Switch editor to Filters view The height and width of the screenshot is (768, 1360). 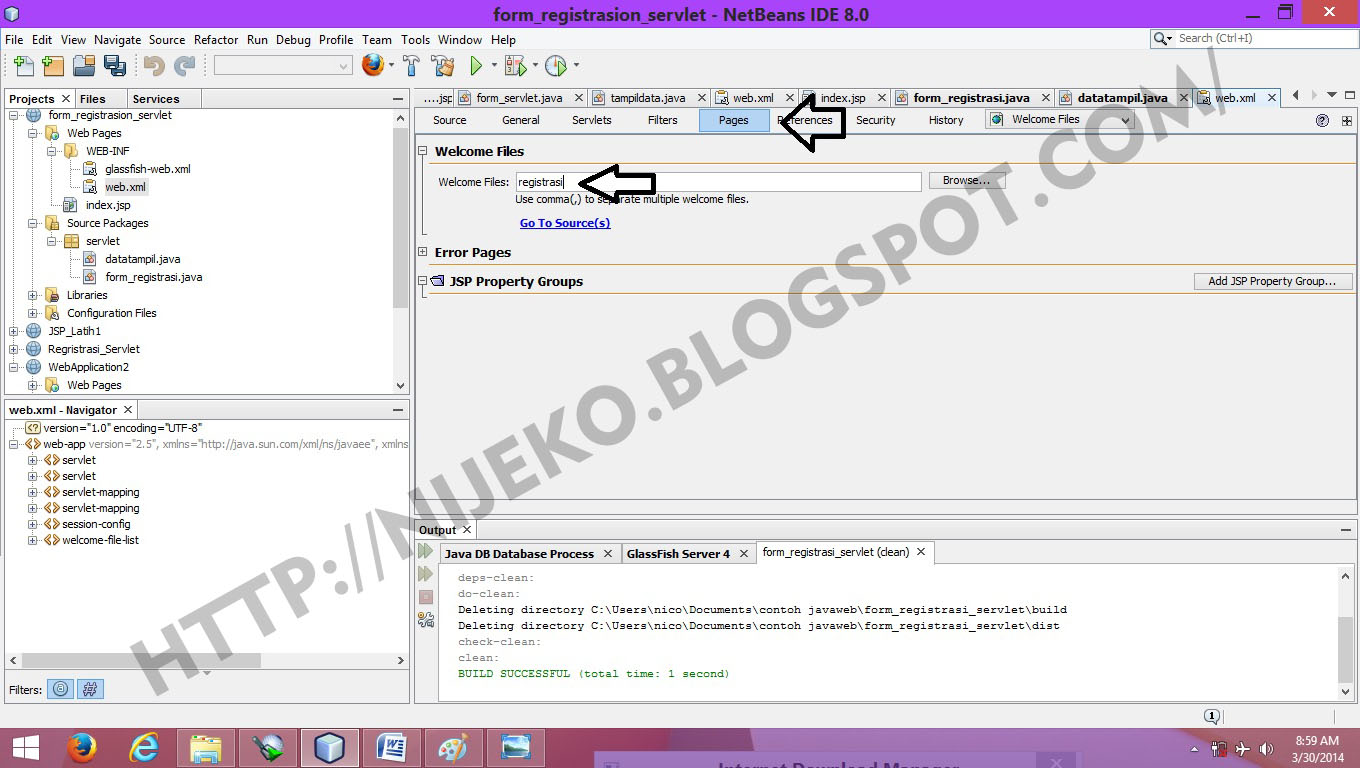(662, 120)
